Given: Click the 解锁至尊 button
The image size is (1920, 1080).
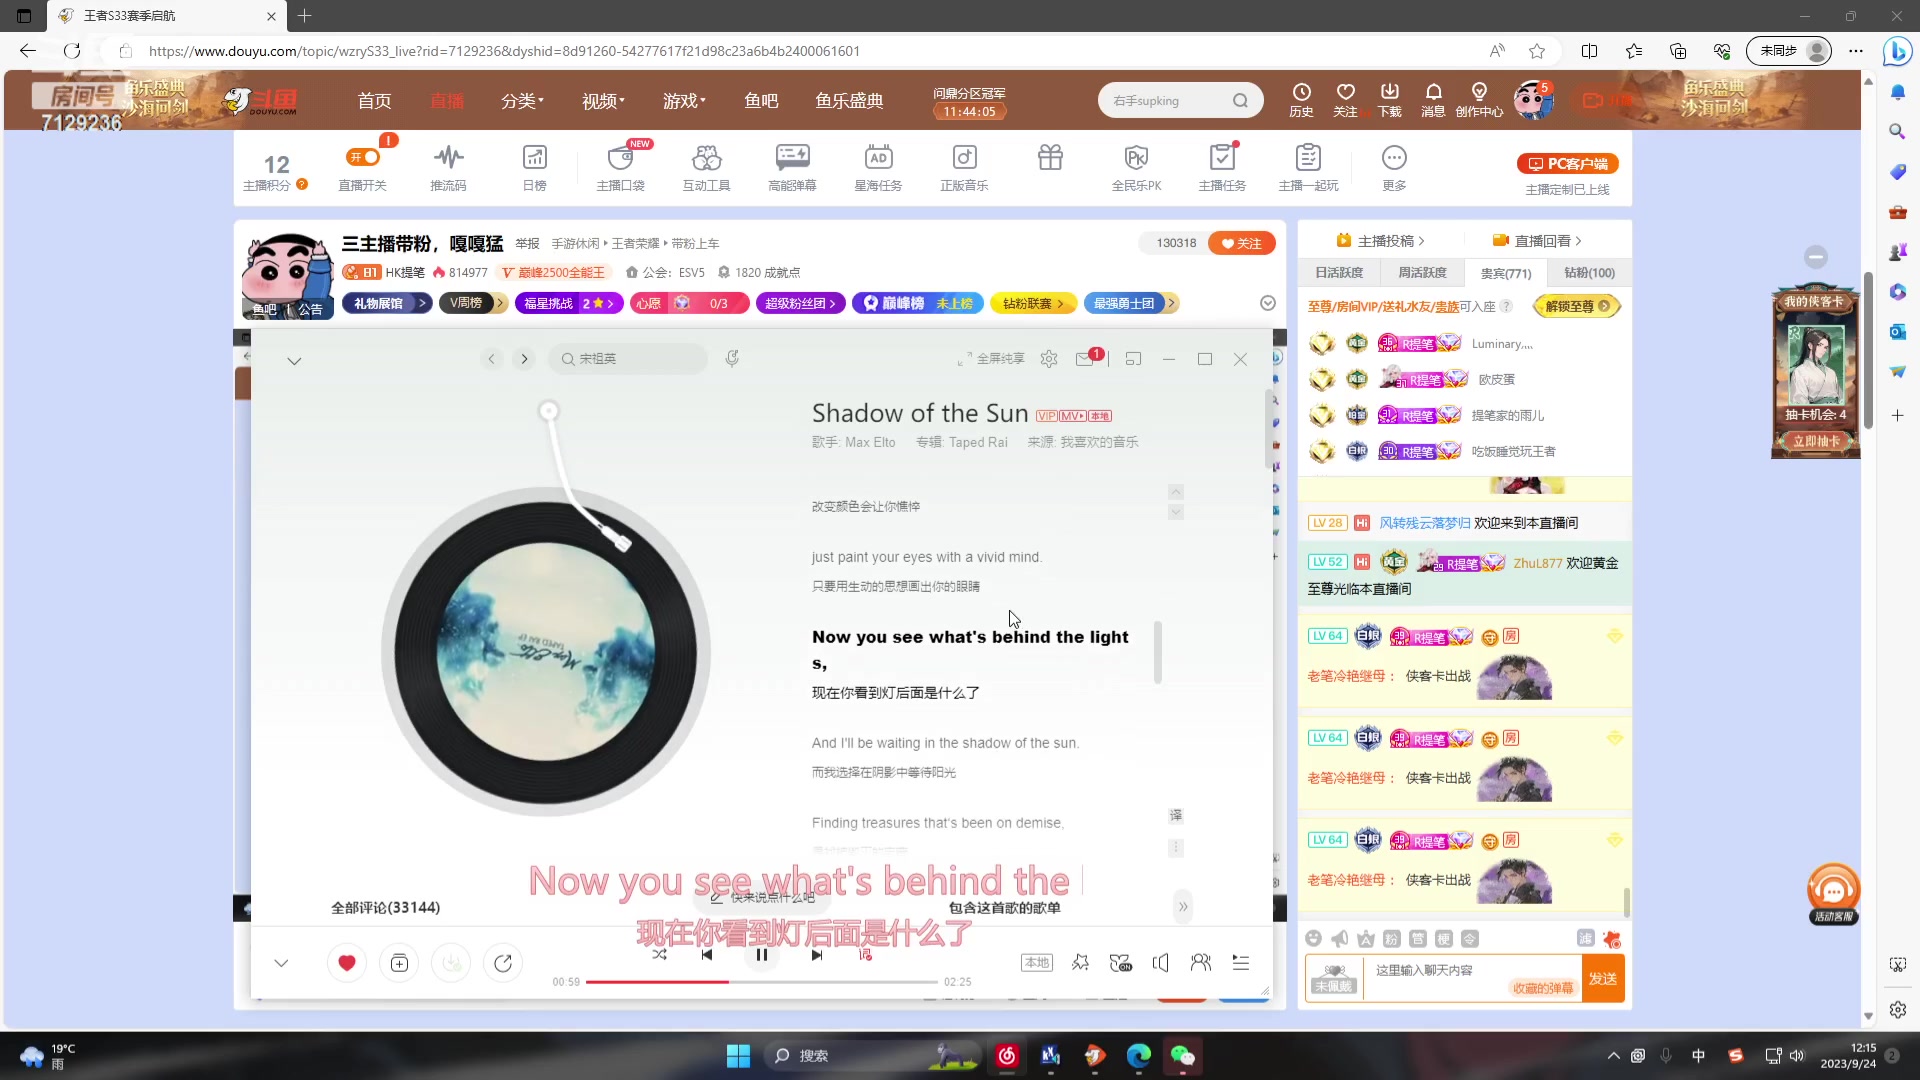Looking at the screenshot, I should pyautogui.click(x=1576, y=307).
